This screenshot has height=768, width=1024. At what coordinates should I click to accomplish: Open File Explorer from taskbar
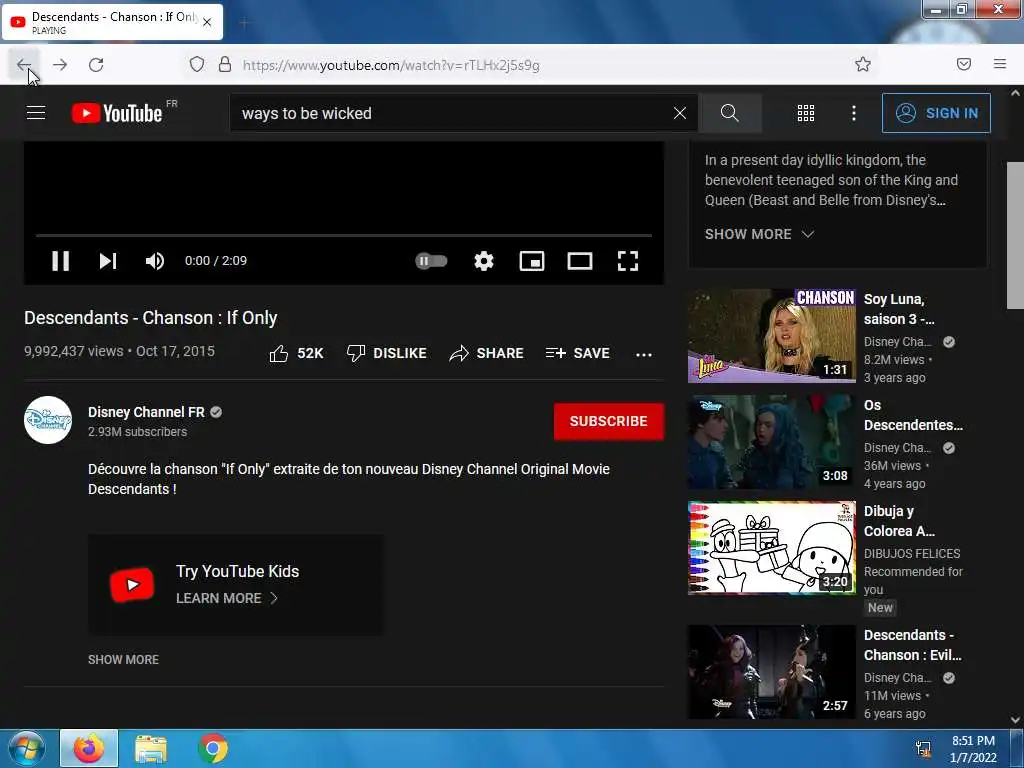pos(151,748)
